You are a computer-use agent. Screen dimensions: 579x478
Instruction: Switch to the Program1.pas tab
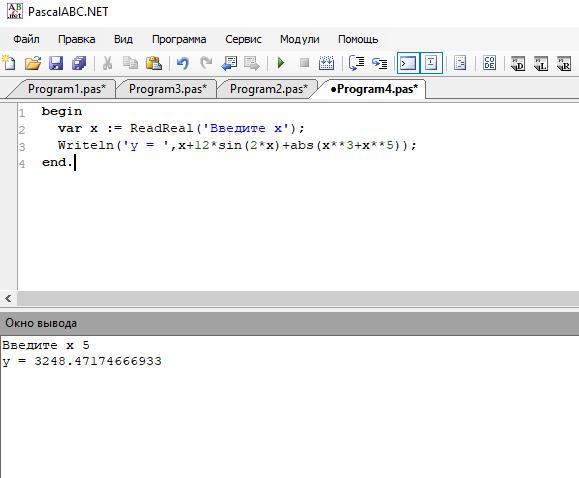(x=66, y=89)
